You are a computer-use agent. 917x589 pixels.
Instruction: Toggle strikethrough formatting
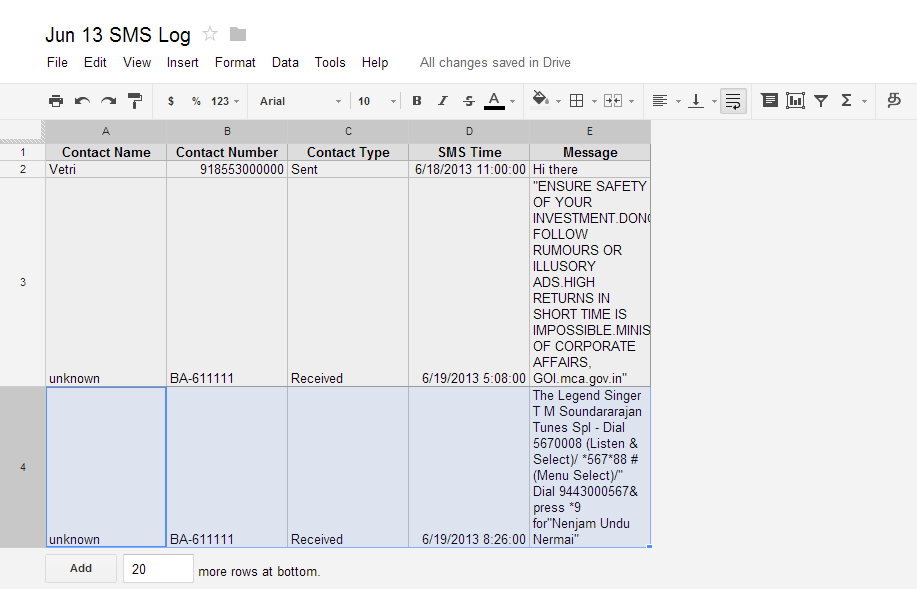click(469, 101)
